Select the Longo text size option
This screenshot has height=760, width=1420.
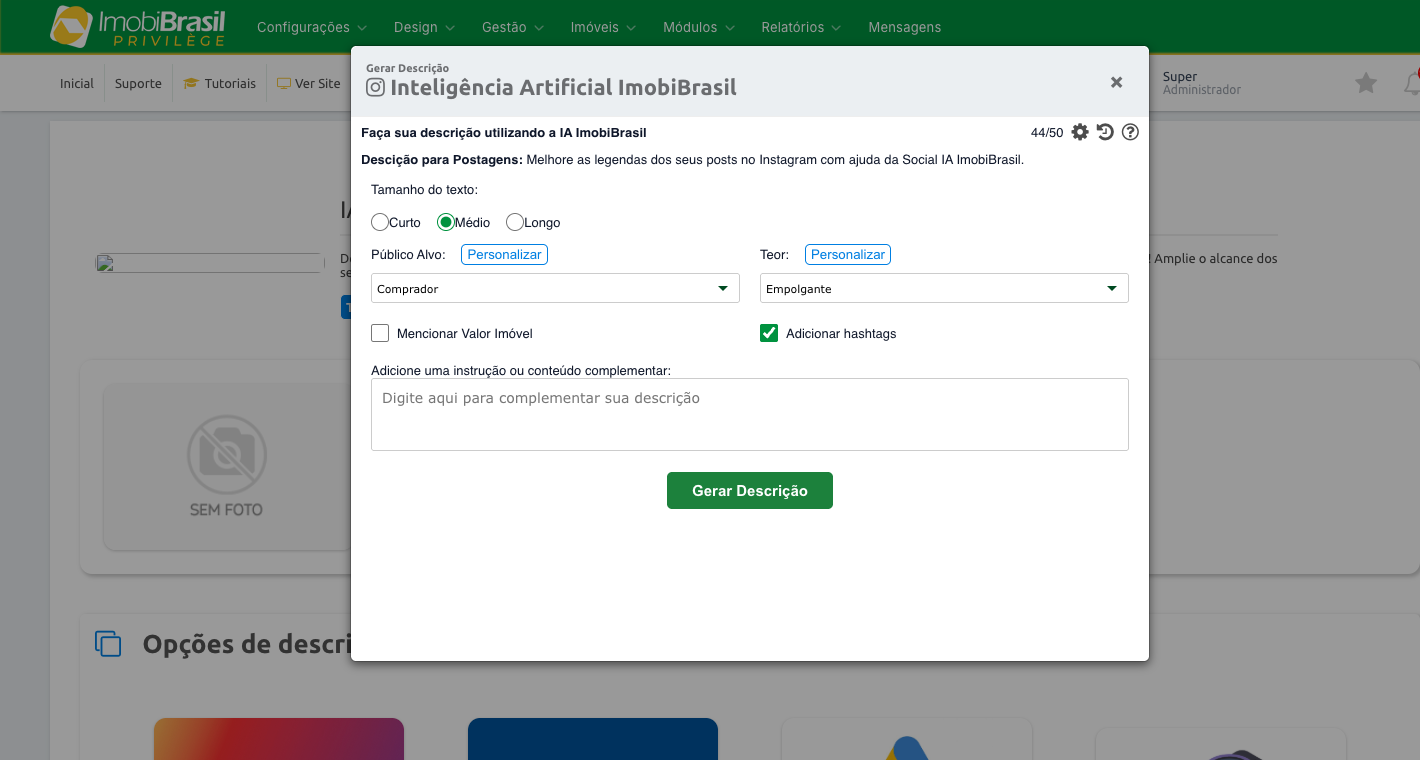tap(515, 222)
